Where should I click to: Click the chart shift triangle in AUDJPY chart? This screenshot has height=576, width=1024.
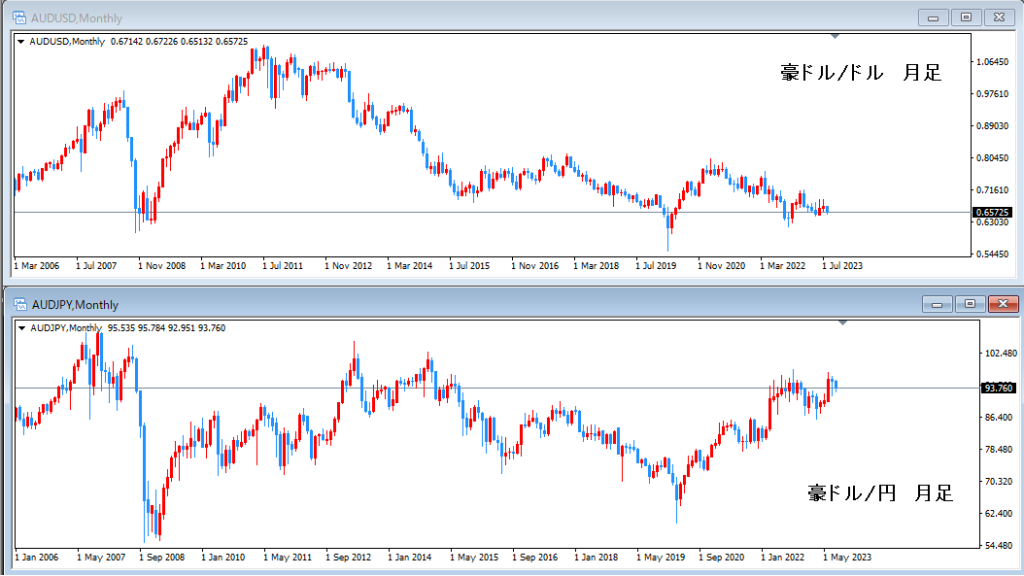point(843,323)
